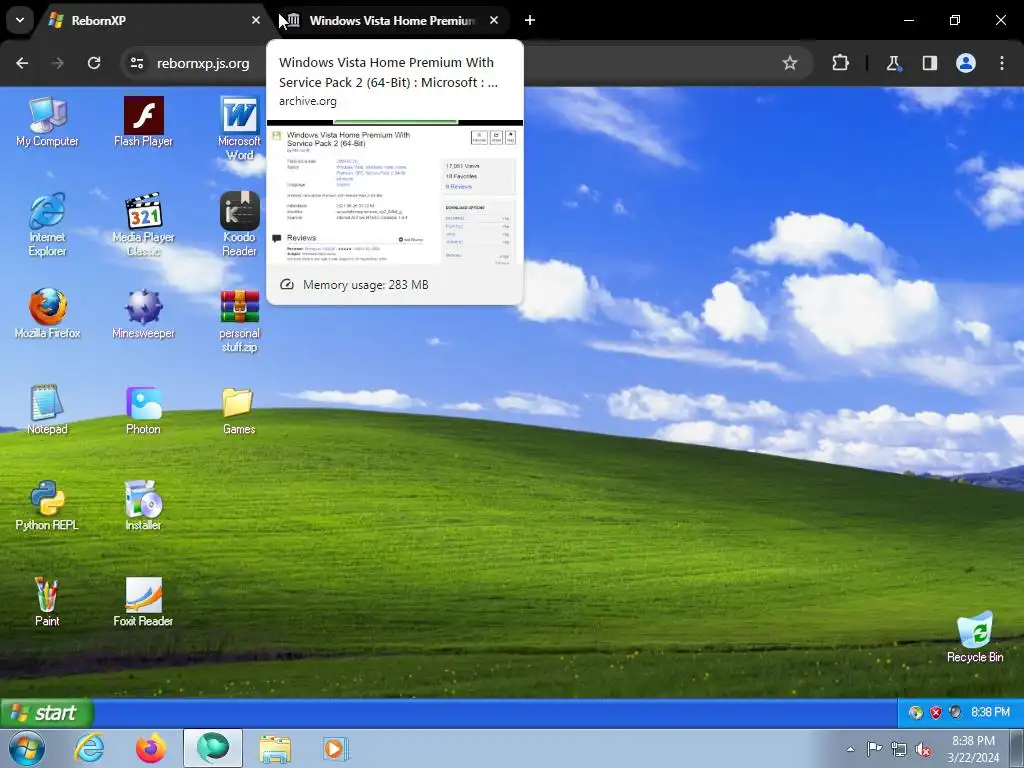Toggle the browser side panel
Screen dimensions: 1024x768
click(x=929, y=63)
